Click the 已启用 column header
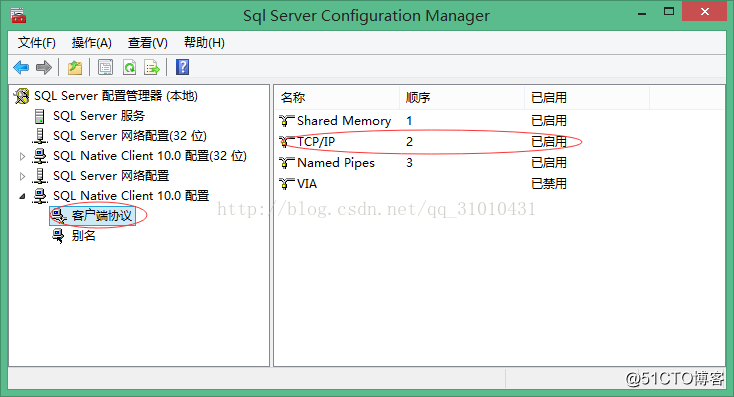The width and height of the screenshot is (734, 397). pos(587,97)
